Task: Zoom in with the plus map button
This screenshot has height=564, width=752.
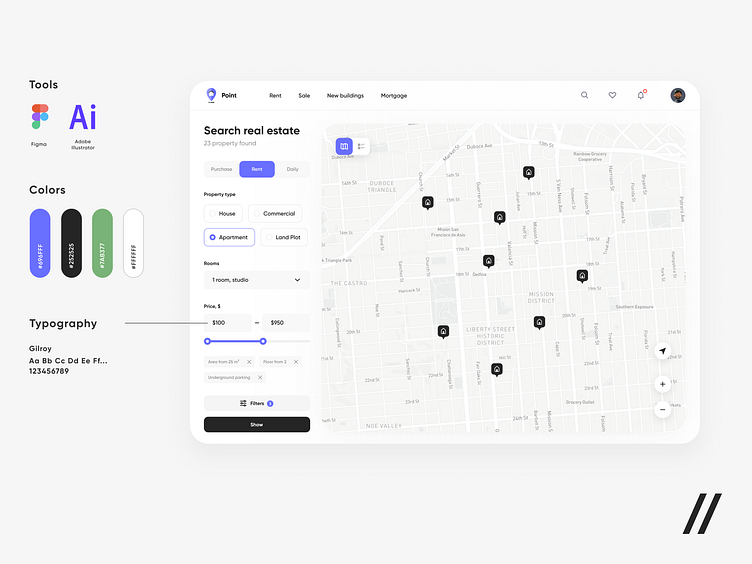Action: pyautogui.click(x=662, y=384)
